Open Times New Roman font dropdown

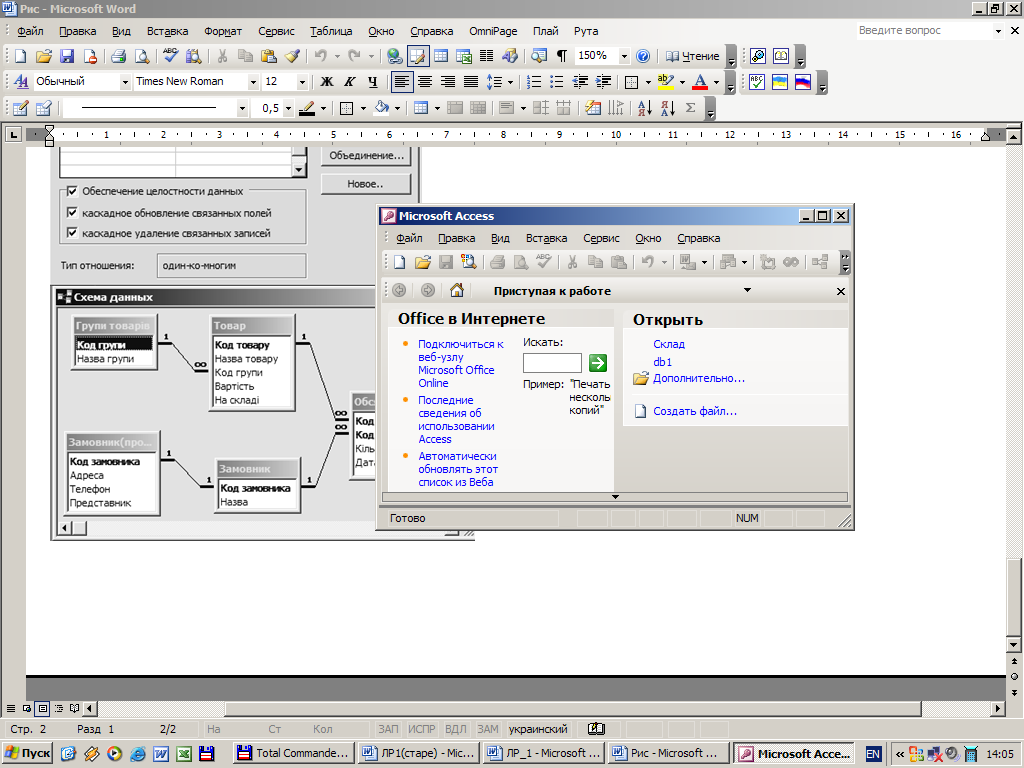pyautogui.click(x=253, y=82)
